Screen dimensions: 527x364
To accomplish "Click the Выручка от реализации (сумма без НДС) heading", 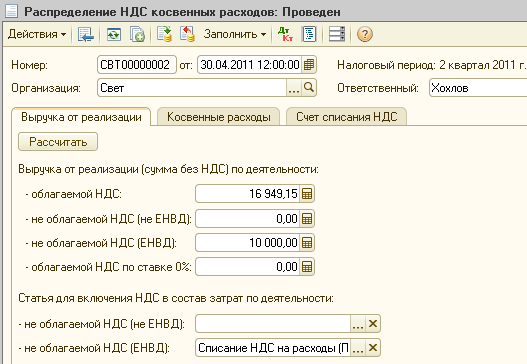I will (x=168, y=169).
